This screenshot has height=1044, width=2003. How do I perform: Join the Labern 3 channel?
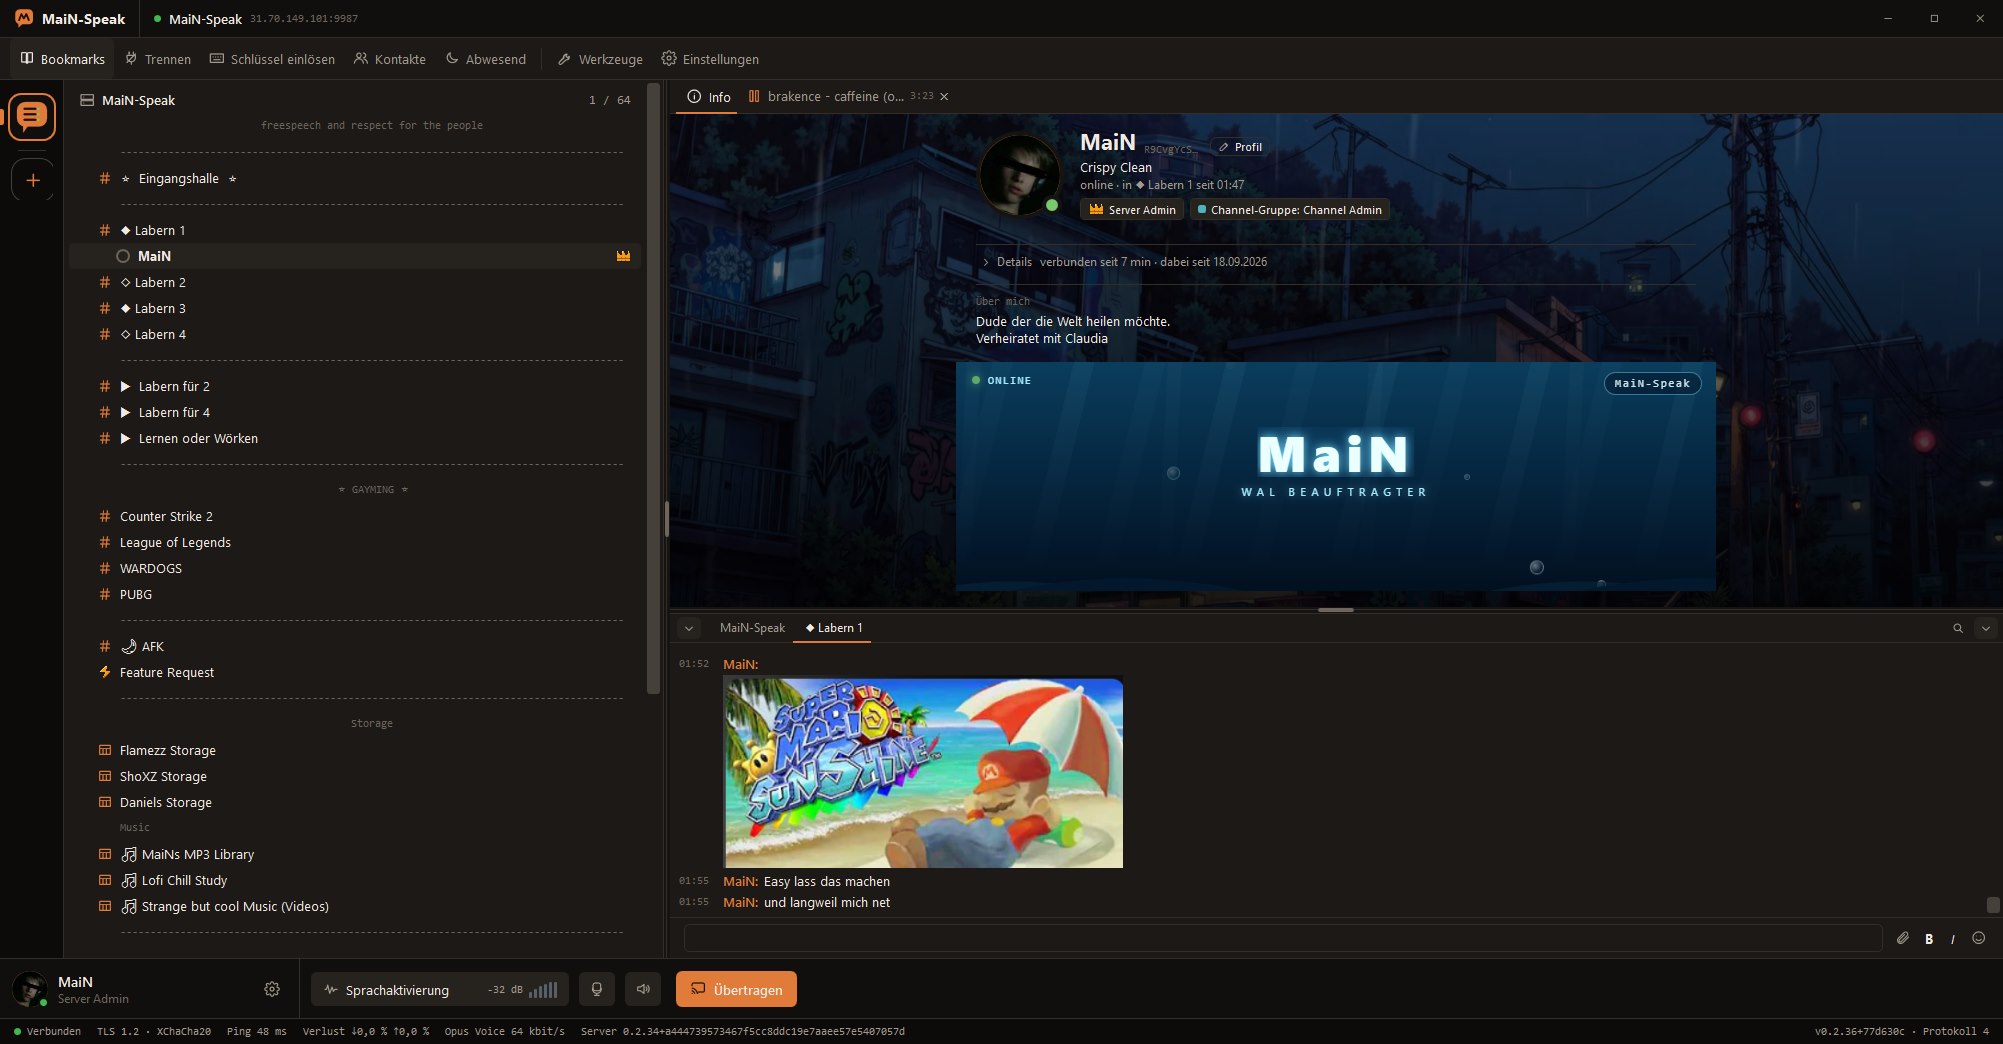[355, 309]
